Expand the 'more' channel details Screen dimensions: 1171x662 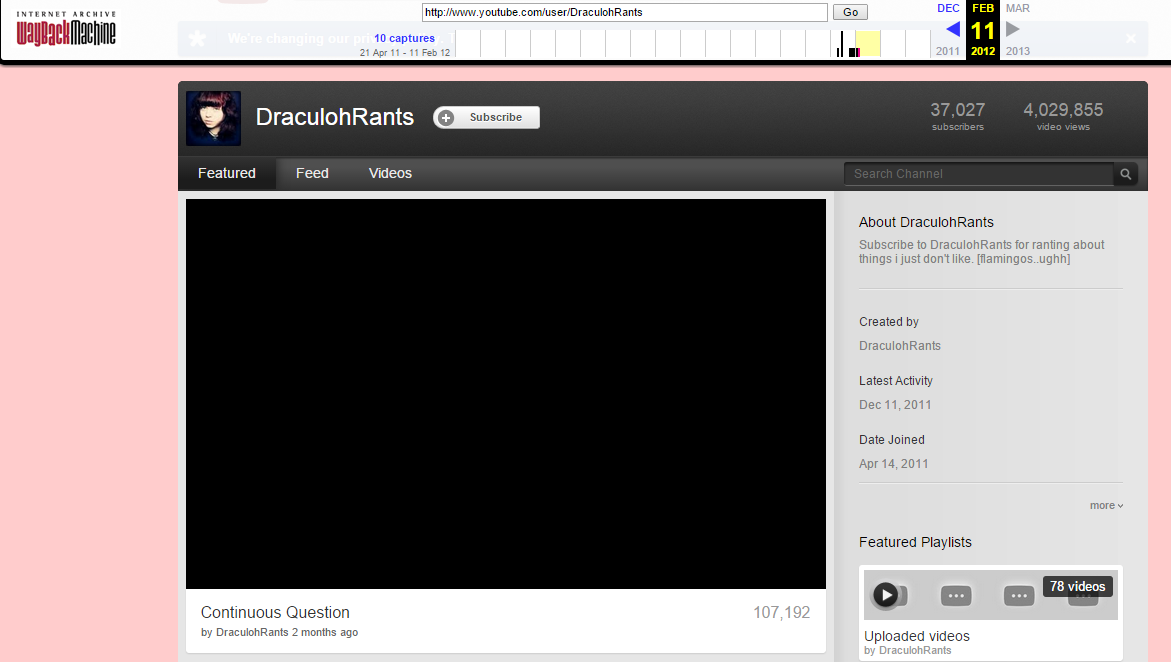1106,506
